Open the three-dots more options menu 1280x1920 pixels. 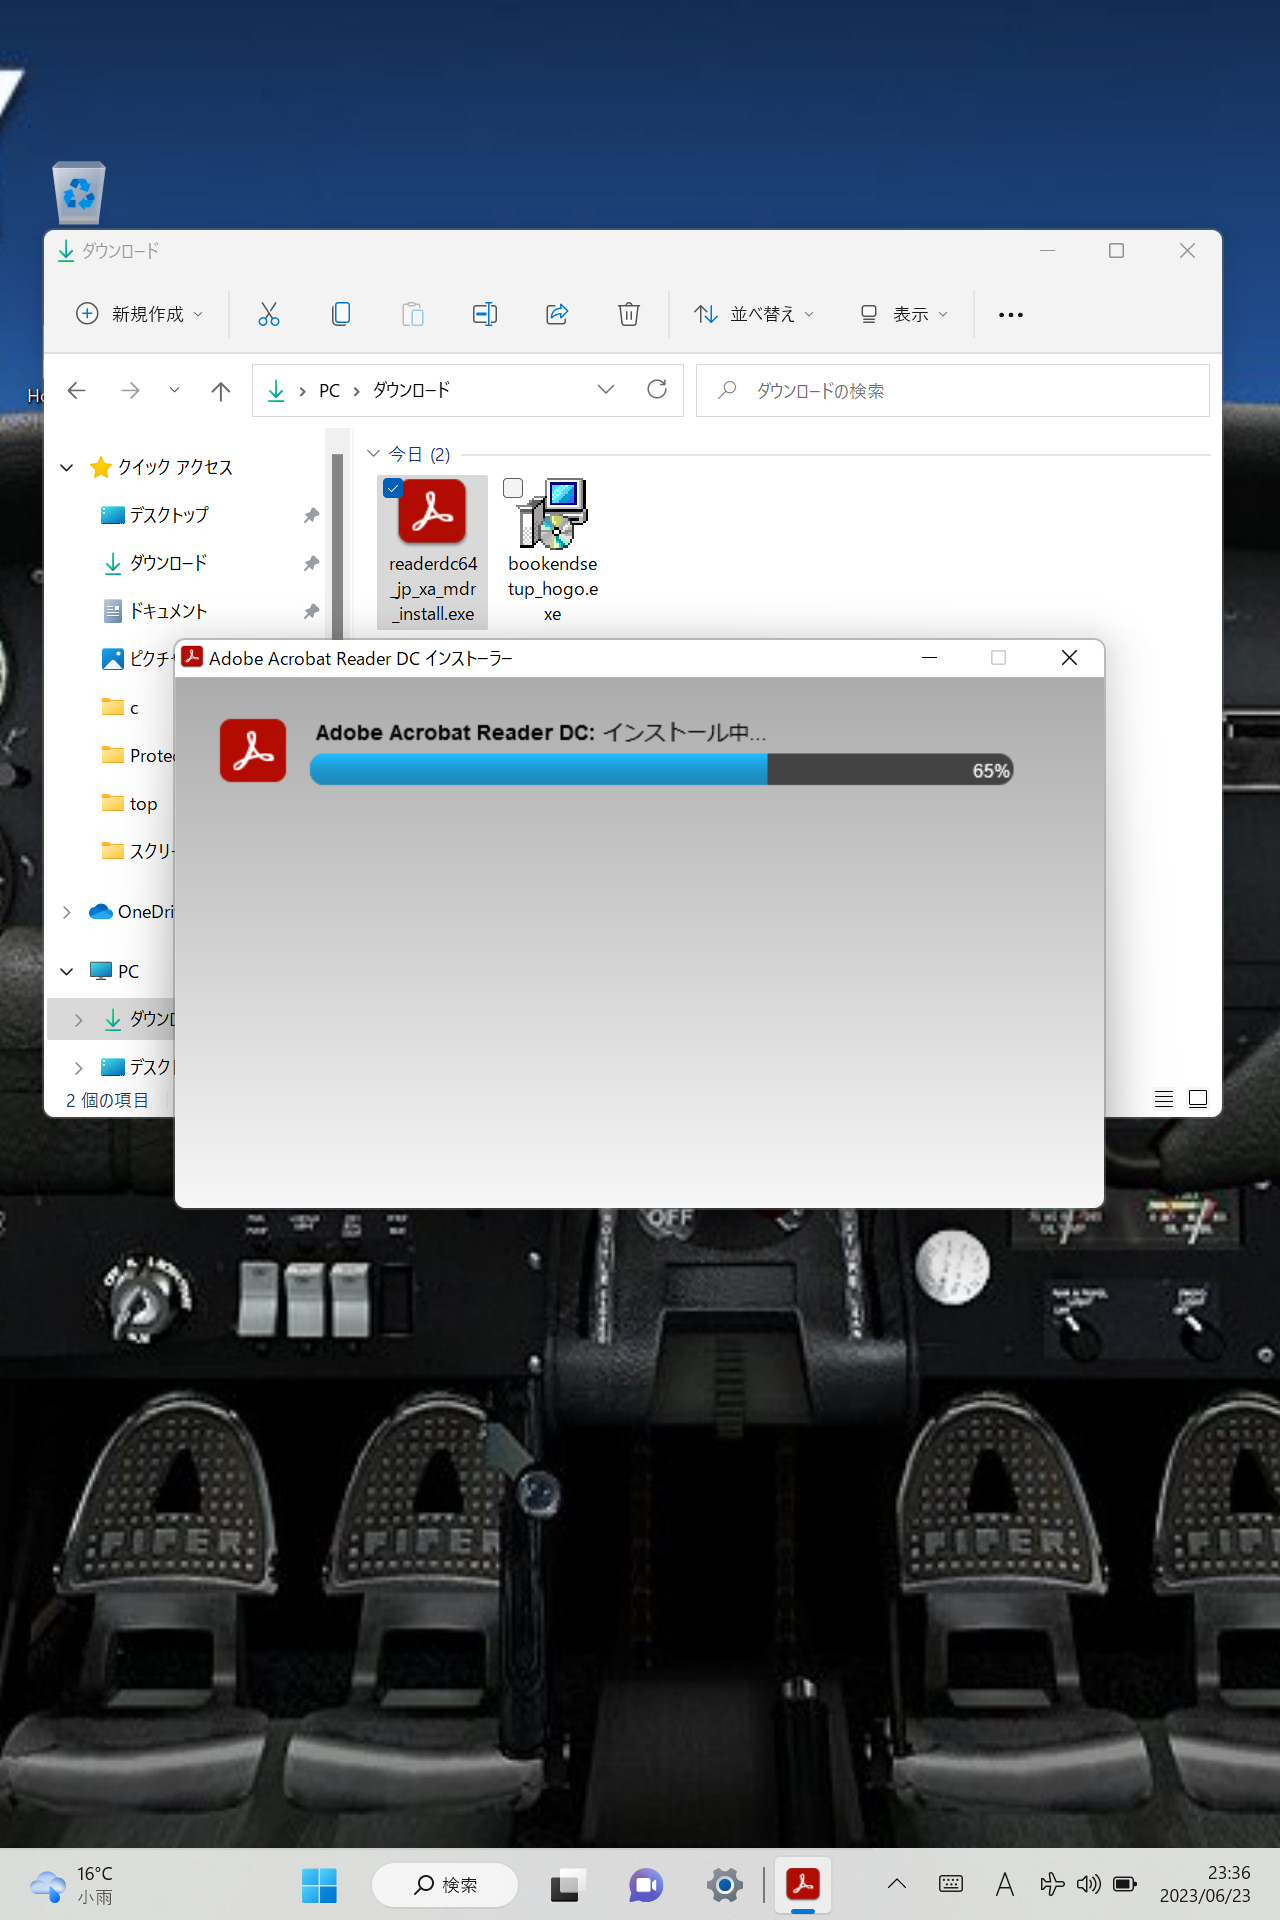pyautogui.click(x=1011, y=315)
